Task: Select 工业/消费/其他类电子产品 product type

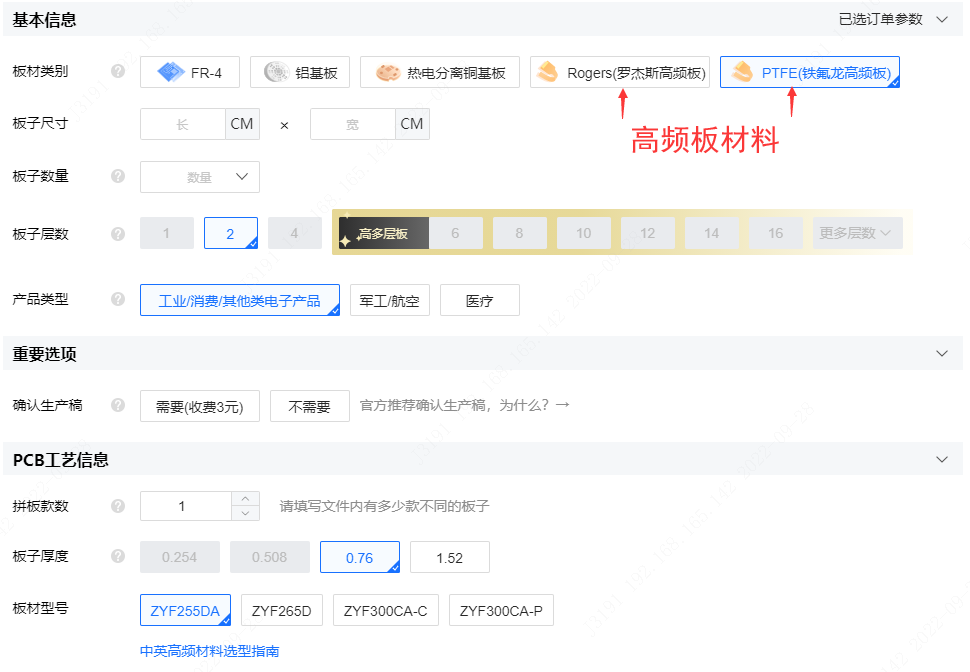Action: coord(240,300)
